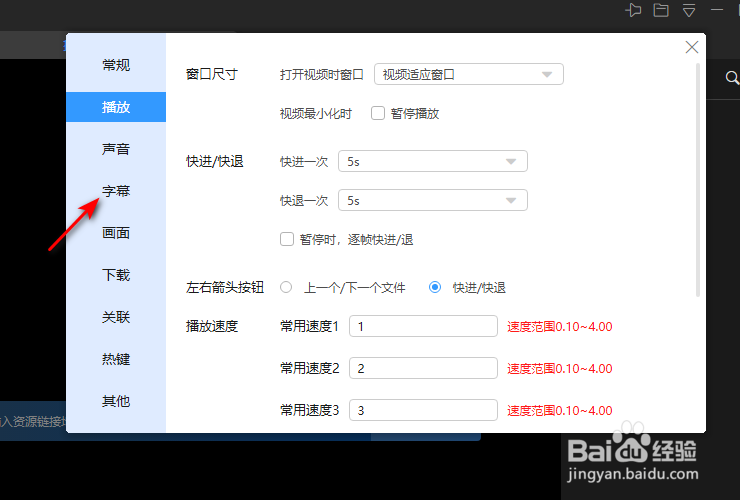This screenshot has height=500, width=740.
Task: Click the 常用速度3 input field
Action: coord(423,410)
